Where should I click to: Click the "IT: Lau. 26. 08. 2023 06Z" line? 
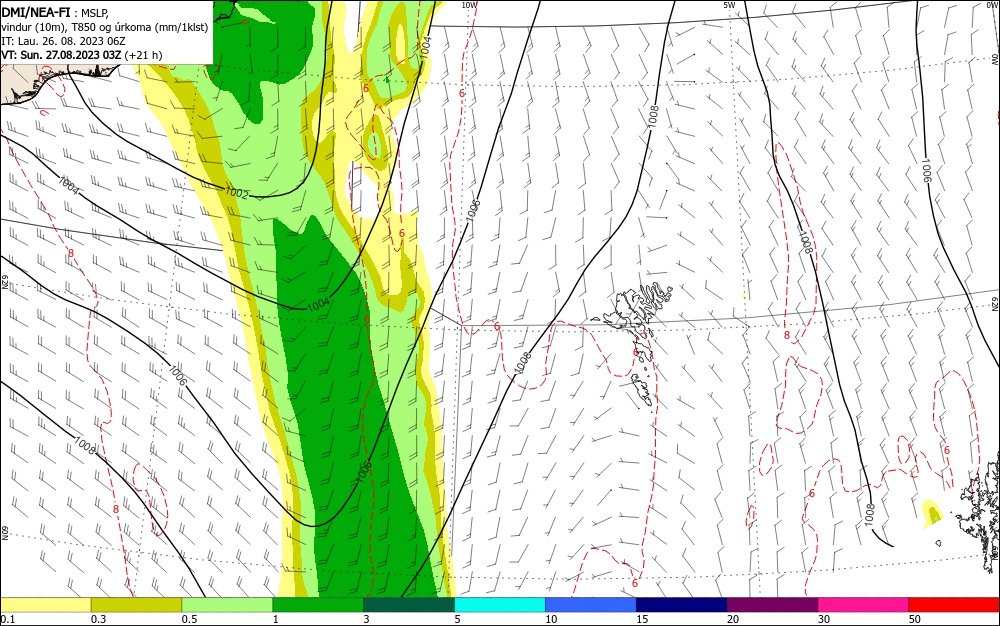63,41
